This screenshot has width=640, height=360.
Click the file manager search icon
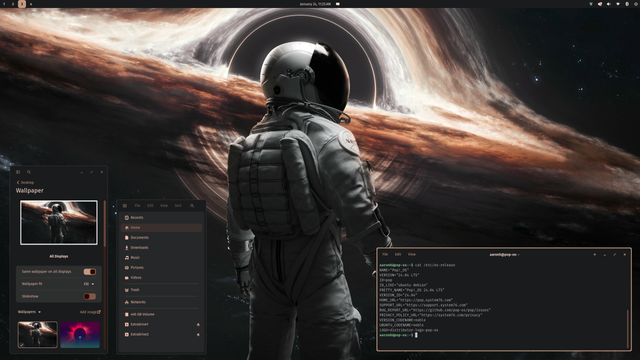[x=192, y=206]
